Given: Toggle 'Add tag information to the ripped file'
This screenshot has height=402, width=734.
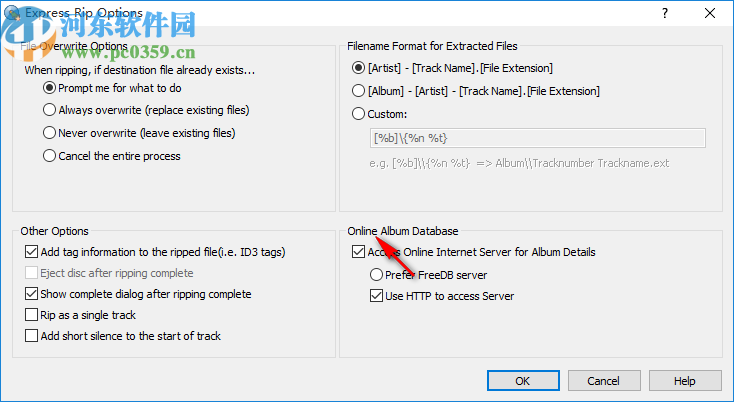Looking at the screenshot, I should (x=32, y=252).
